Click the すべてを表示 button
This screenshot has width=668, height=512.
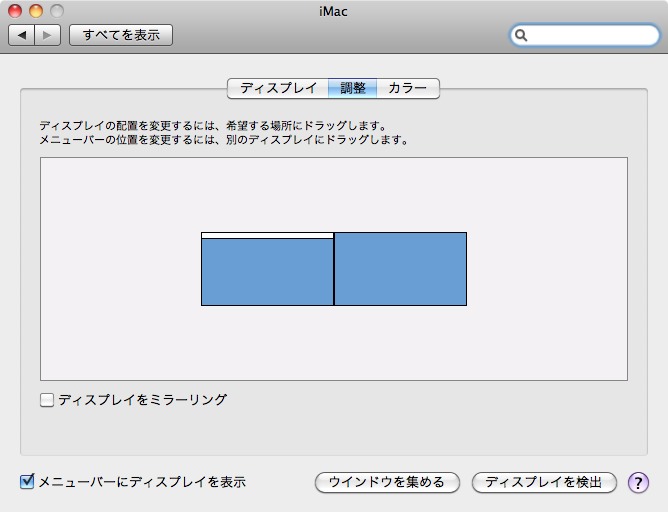[x=121, y=35]
